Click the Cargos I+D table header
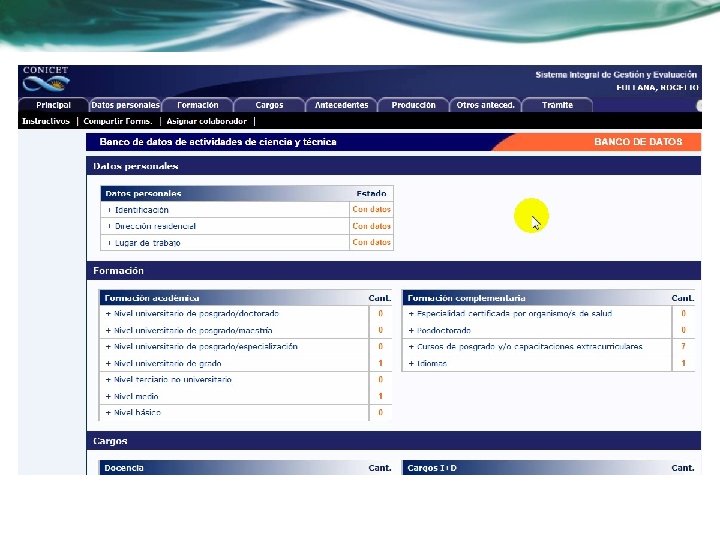 (548, 468)
